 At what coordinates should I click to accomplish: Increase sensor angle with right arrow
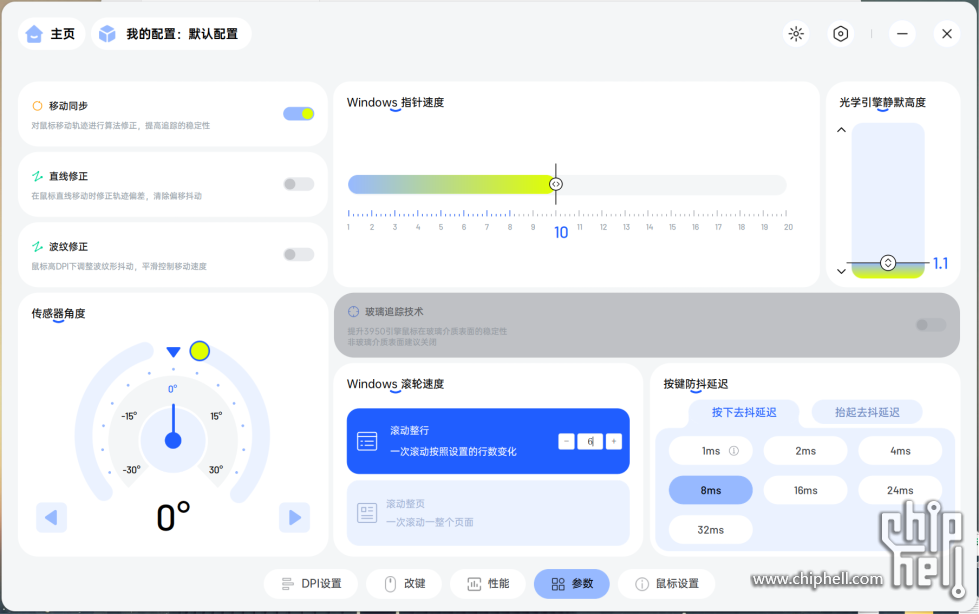(295, 517)
